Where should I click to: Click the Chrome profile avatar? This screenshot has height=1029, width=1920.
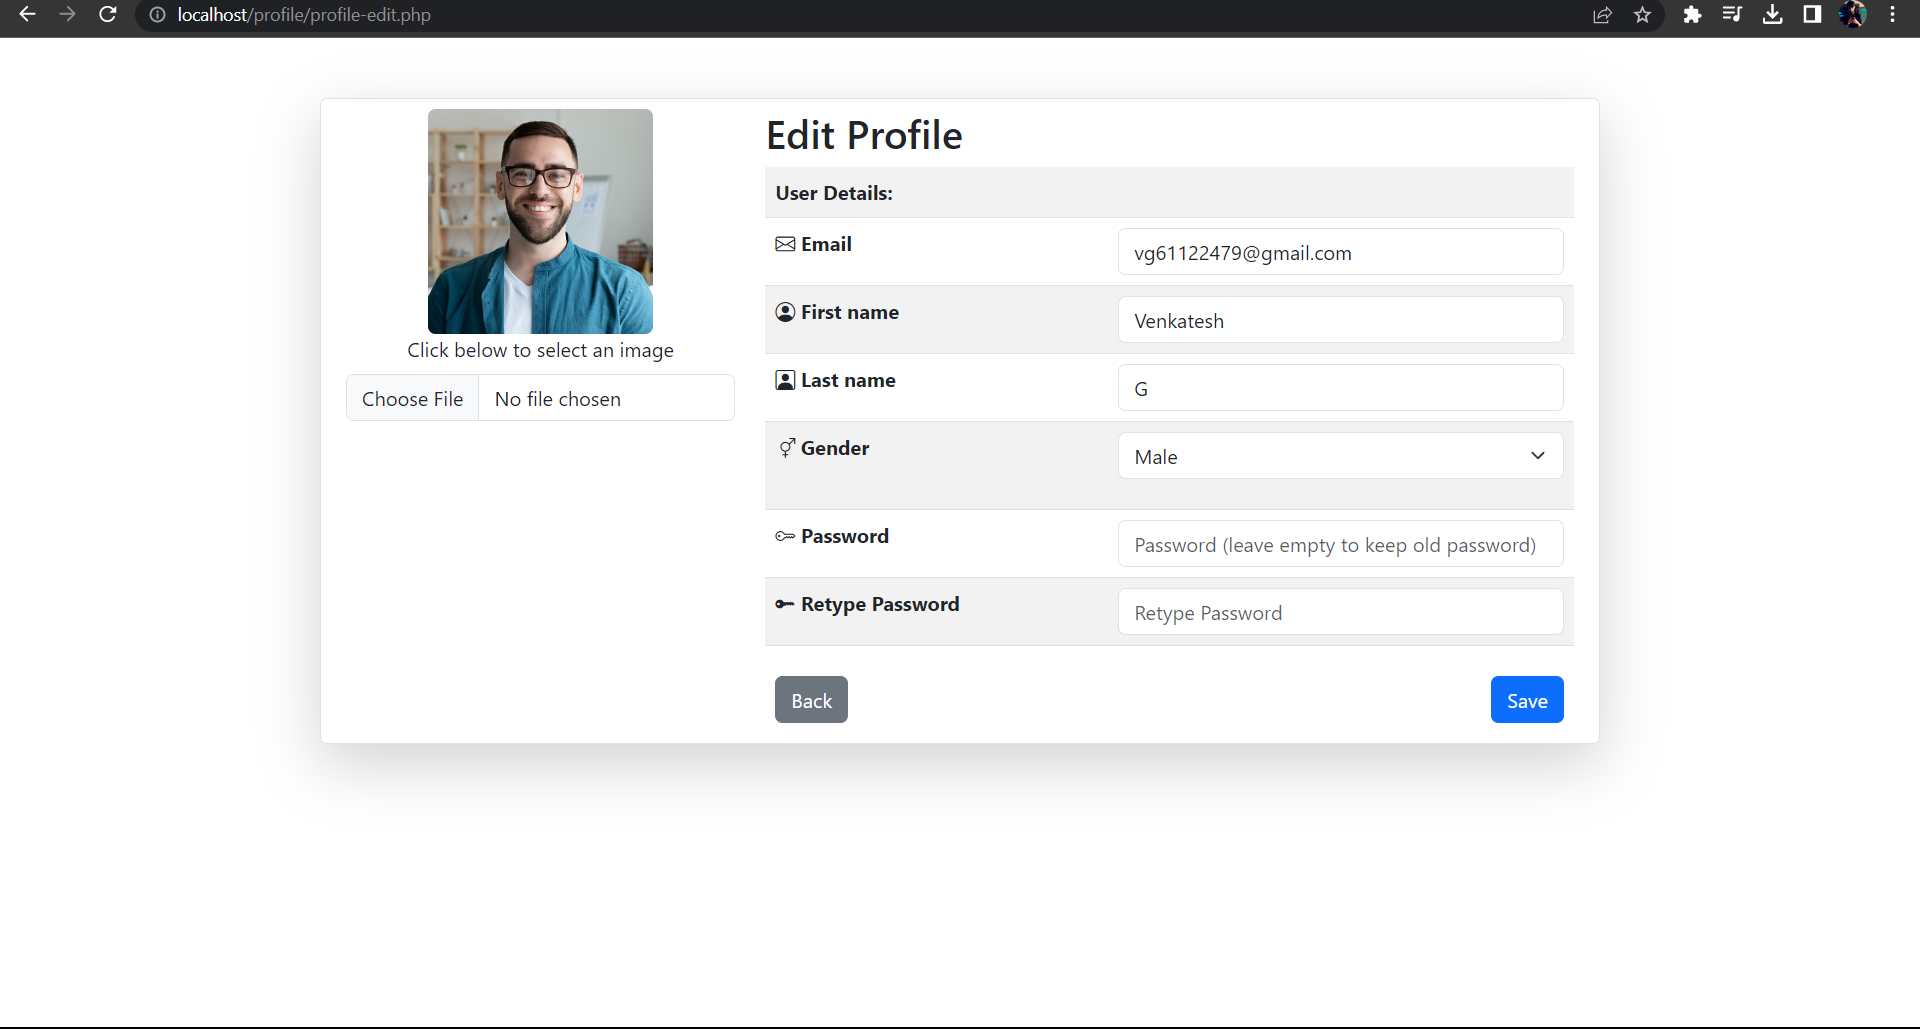tap(1853, 15)
